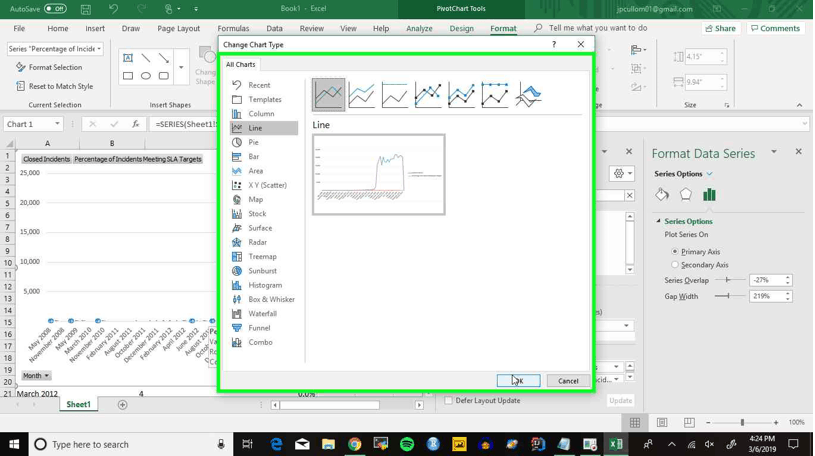Pick the Line with Markers subtype
Screen dimensions: 815x456
point(428,95)
